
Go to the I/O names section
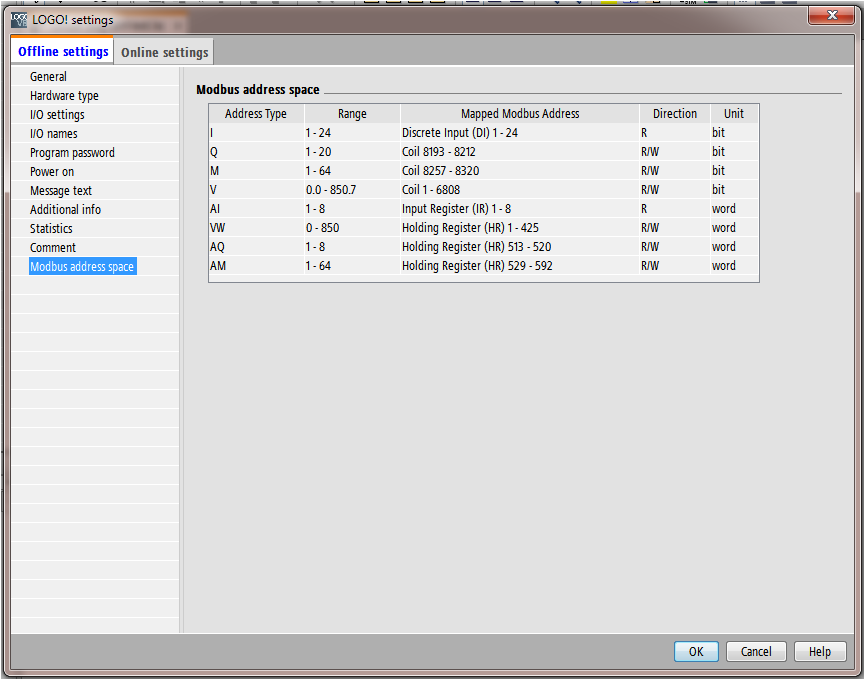pos(53,134)
